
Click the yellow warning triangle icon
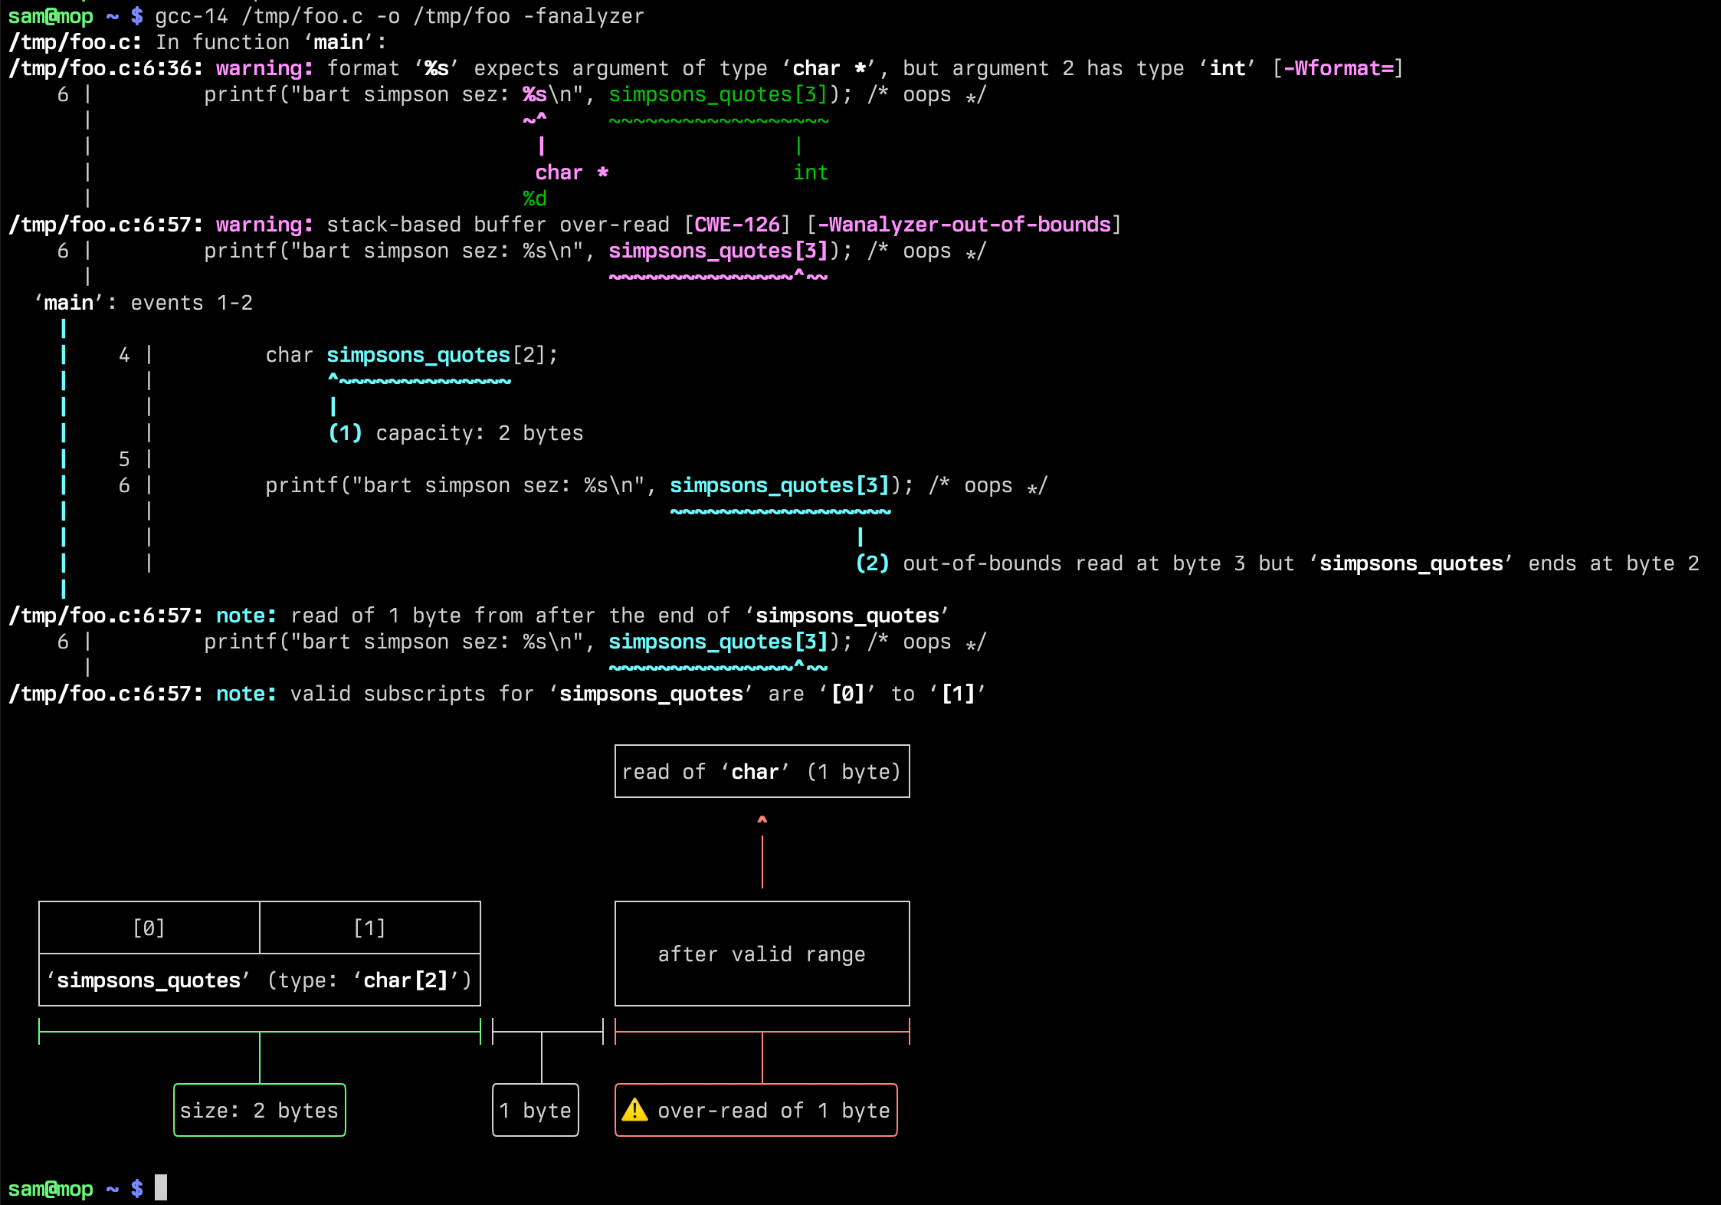click(x=635, y=1110)
